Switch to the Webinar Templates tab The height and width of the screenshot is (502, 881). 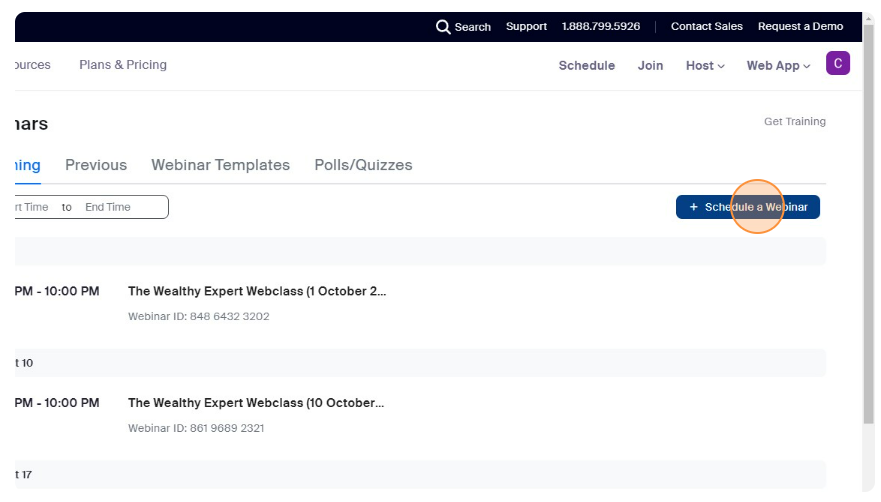220,165
